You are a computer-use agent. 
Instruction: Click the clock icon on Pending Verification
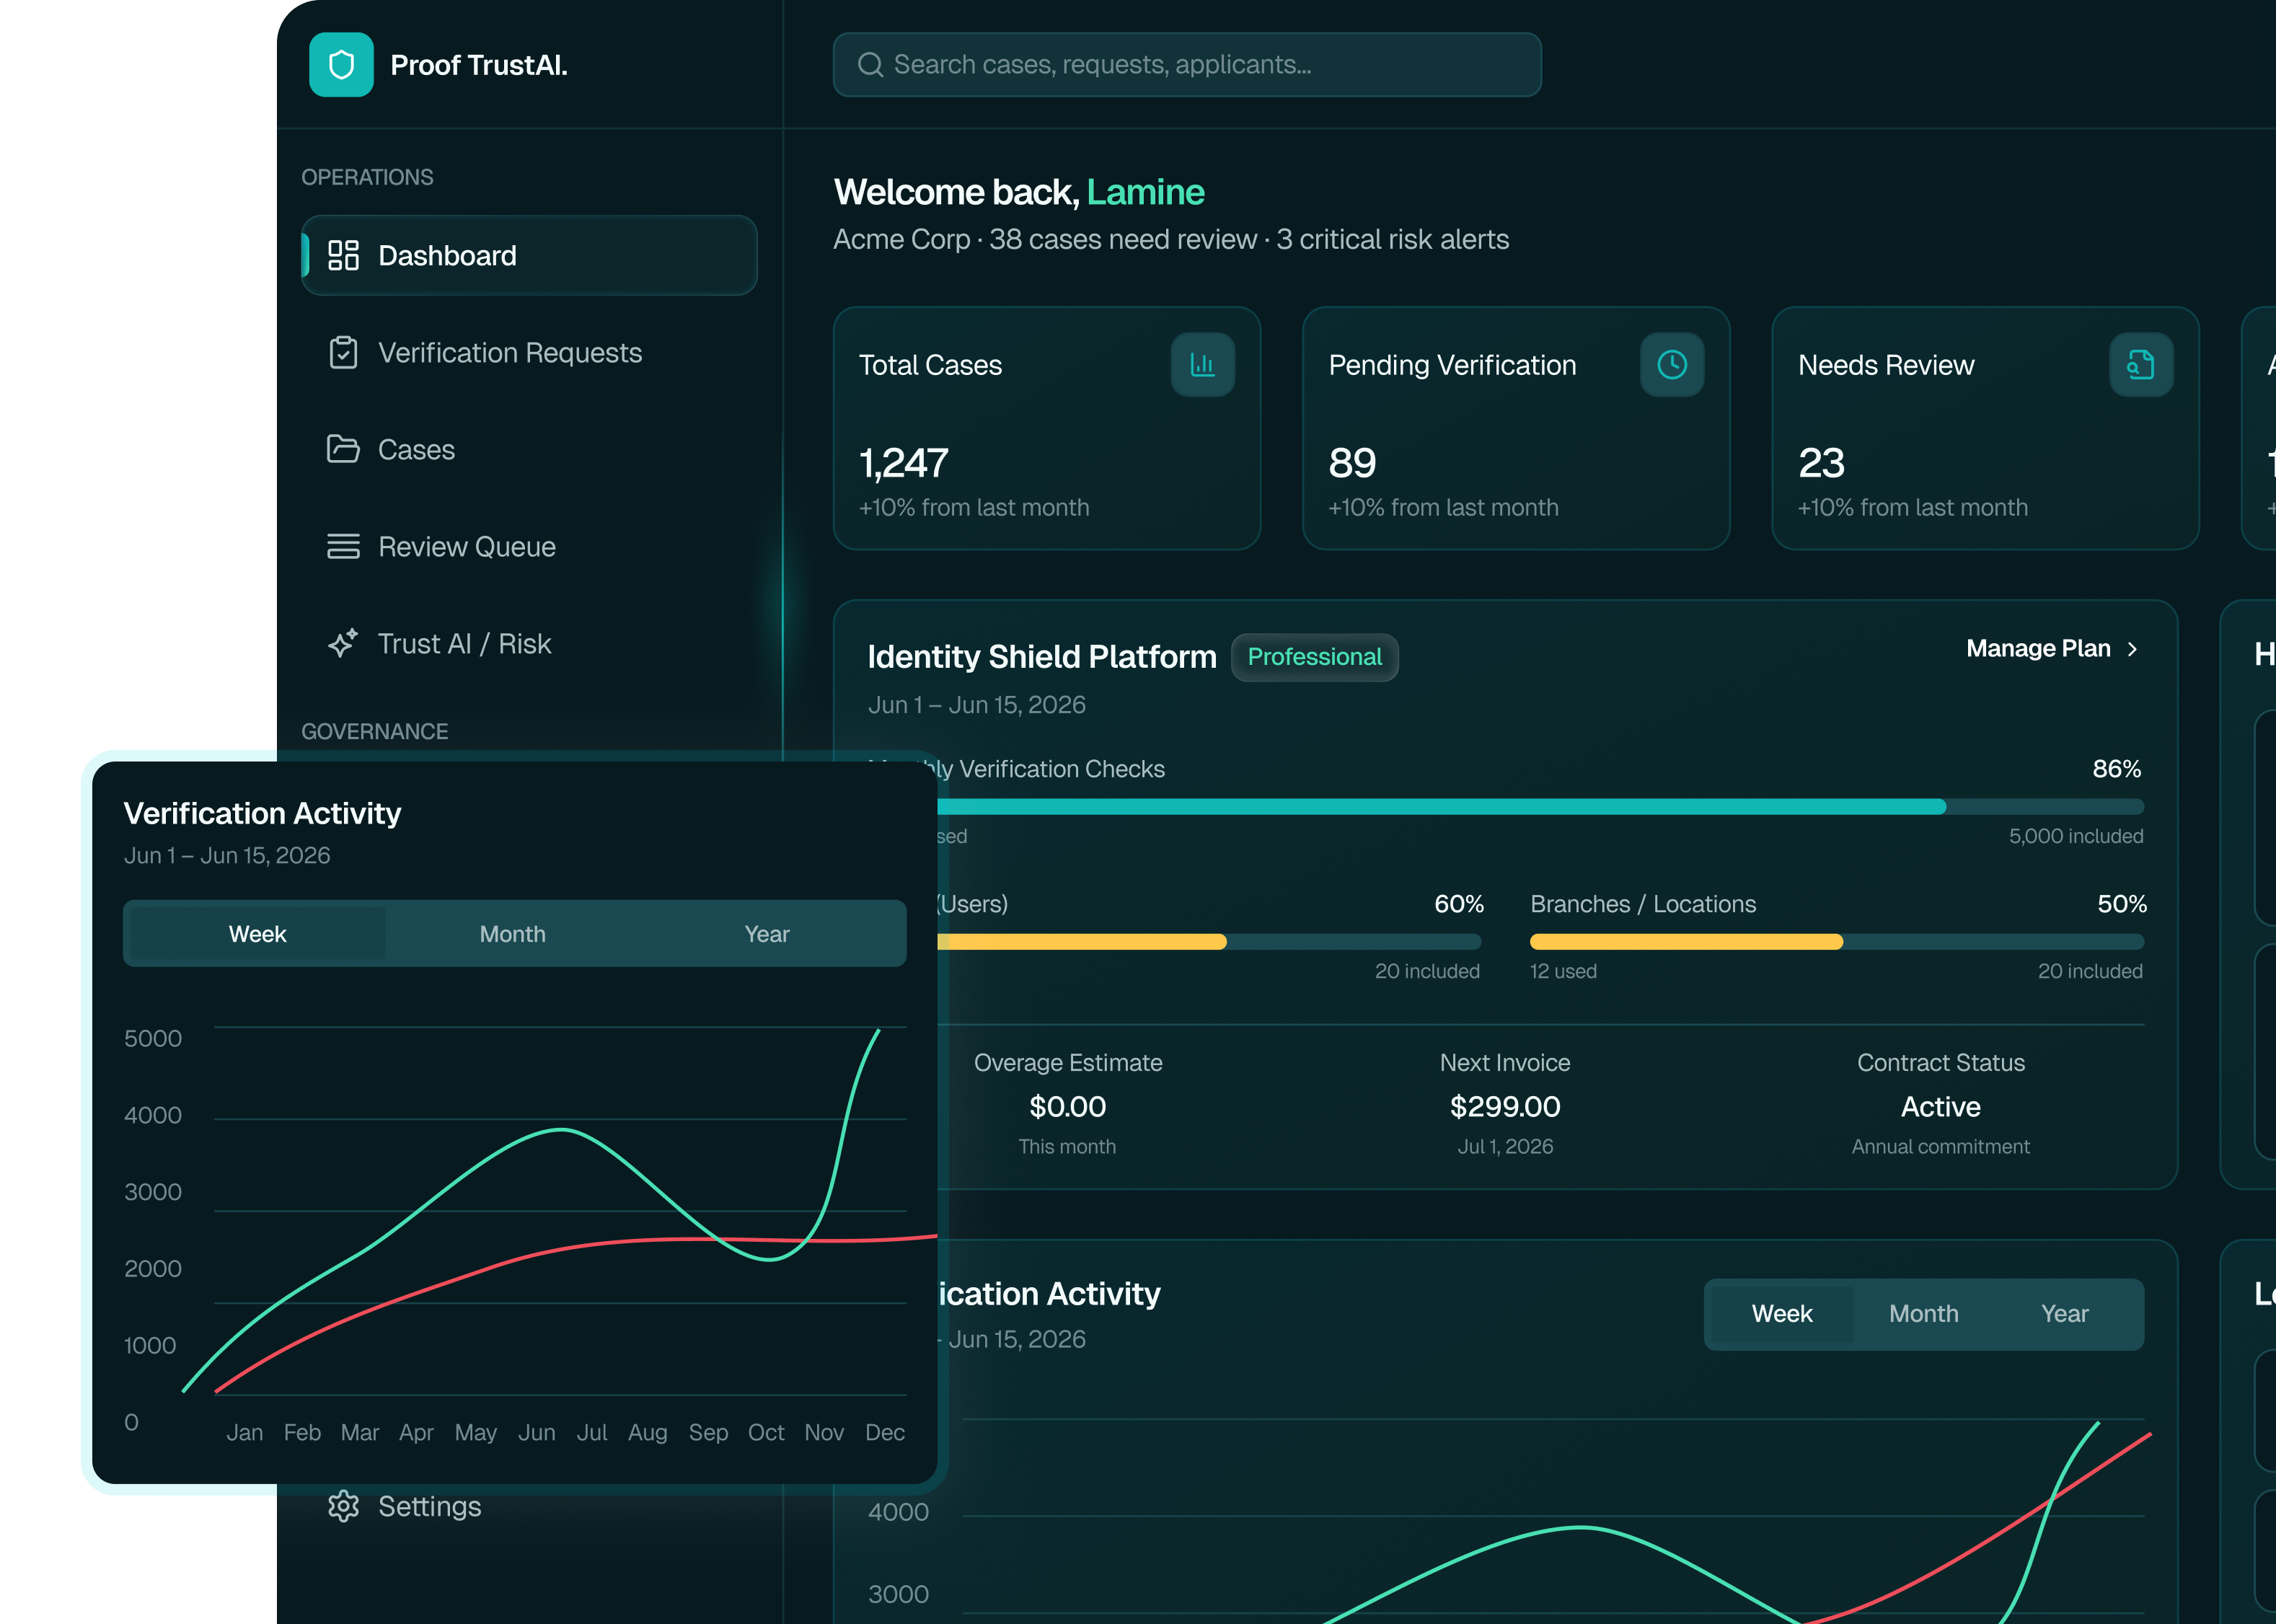coord(1672,365)
